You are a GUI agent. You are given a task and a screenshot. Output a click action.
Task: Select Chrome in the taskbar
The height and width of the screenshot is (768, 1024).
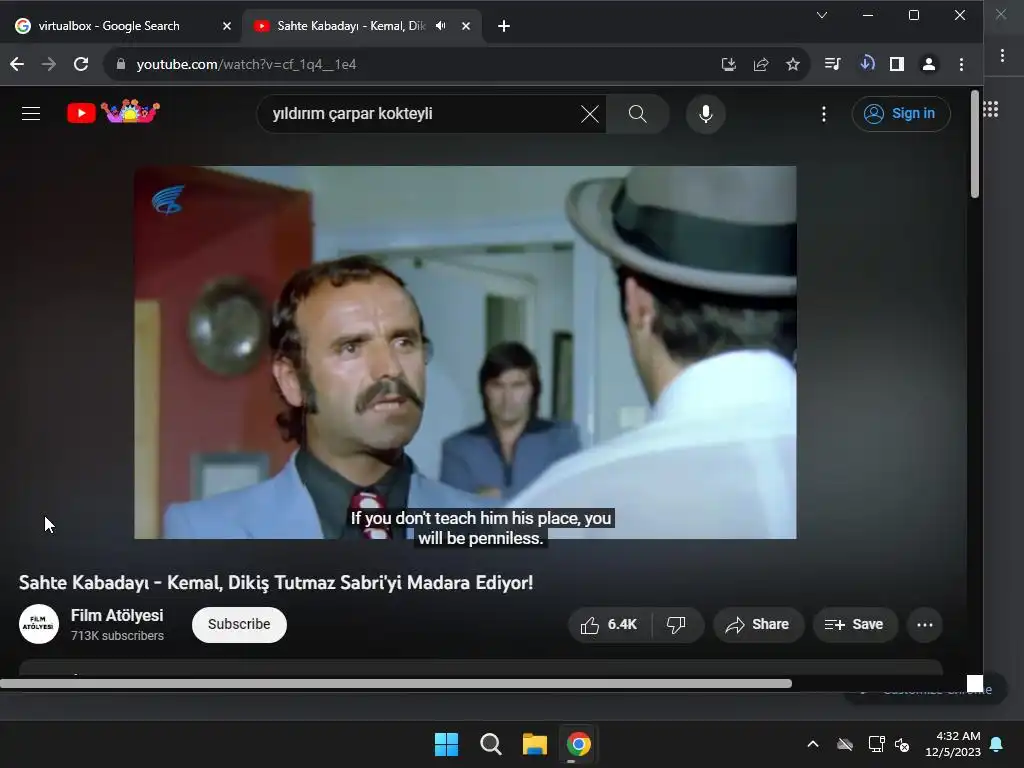click(x=578, y=744)
